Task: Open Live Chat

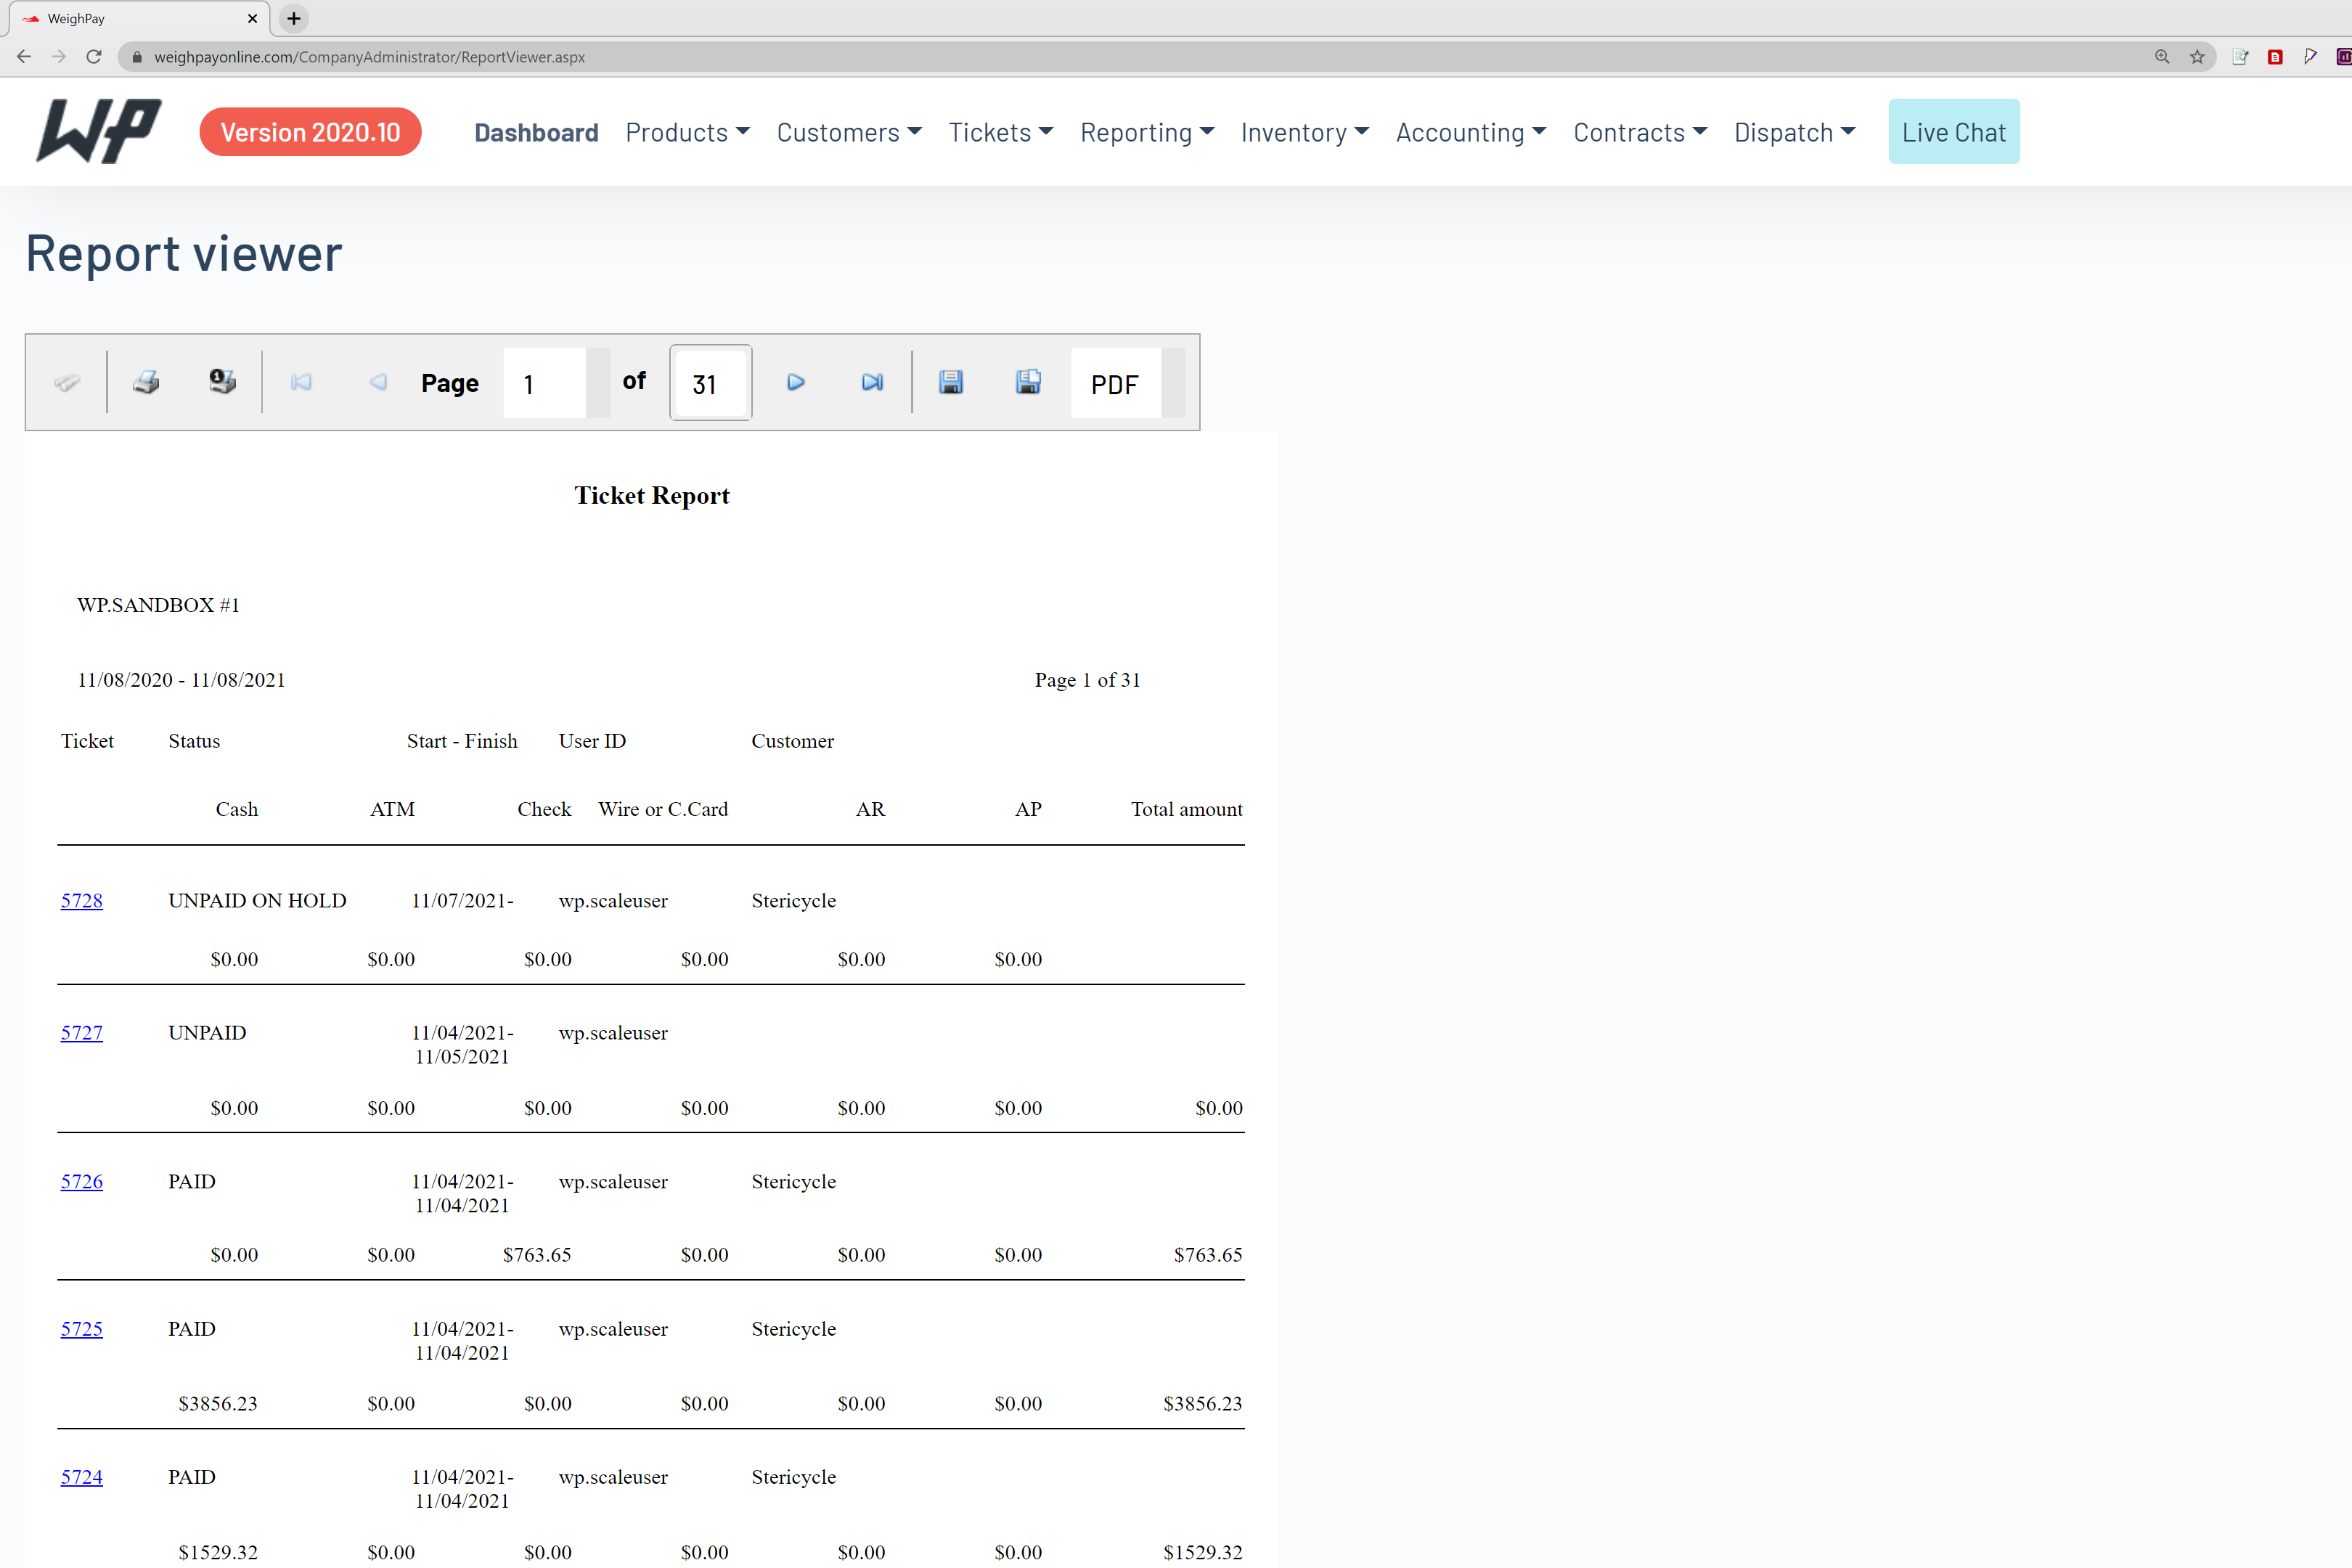Action: point(1953,132)
